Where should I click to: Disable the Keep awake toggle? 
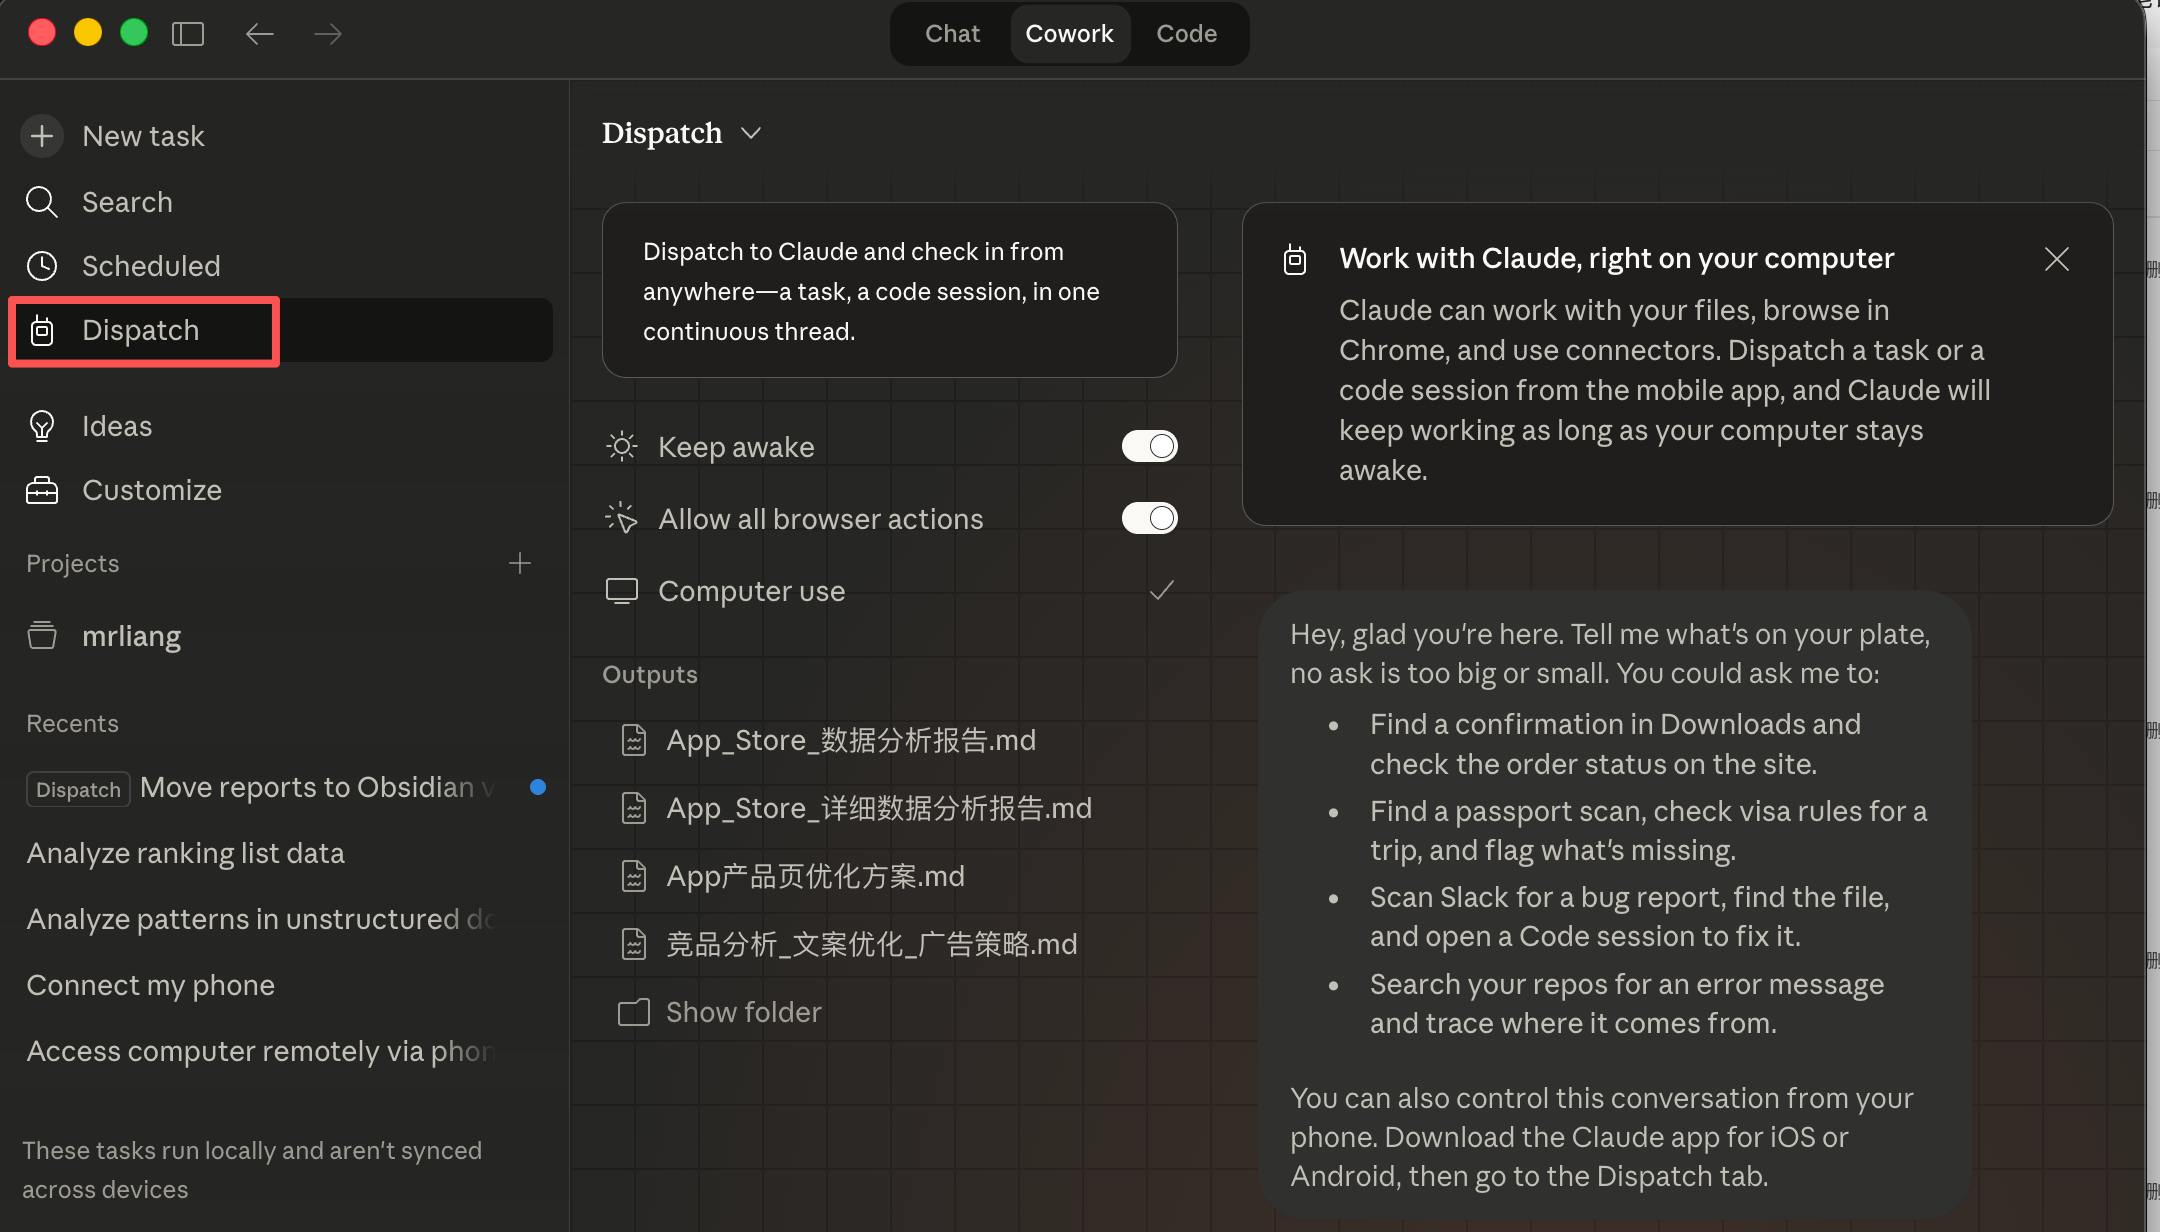(x=1149, y=446)
